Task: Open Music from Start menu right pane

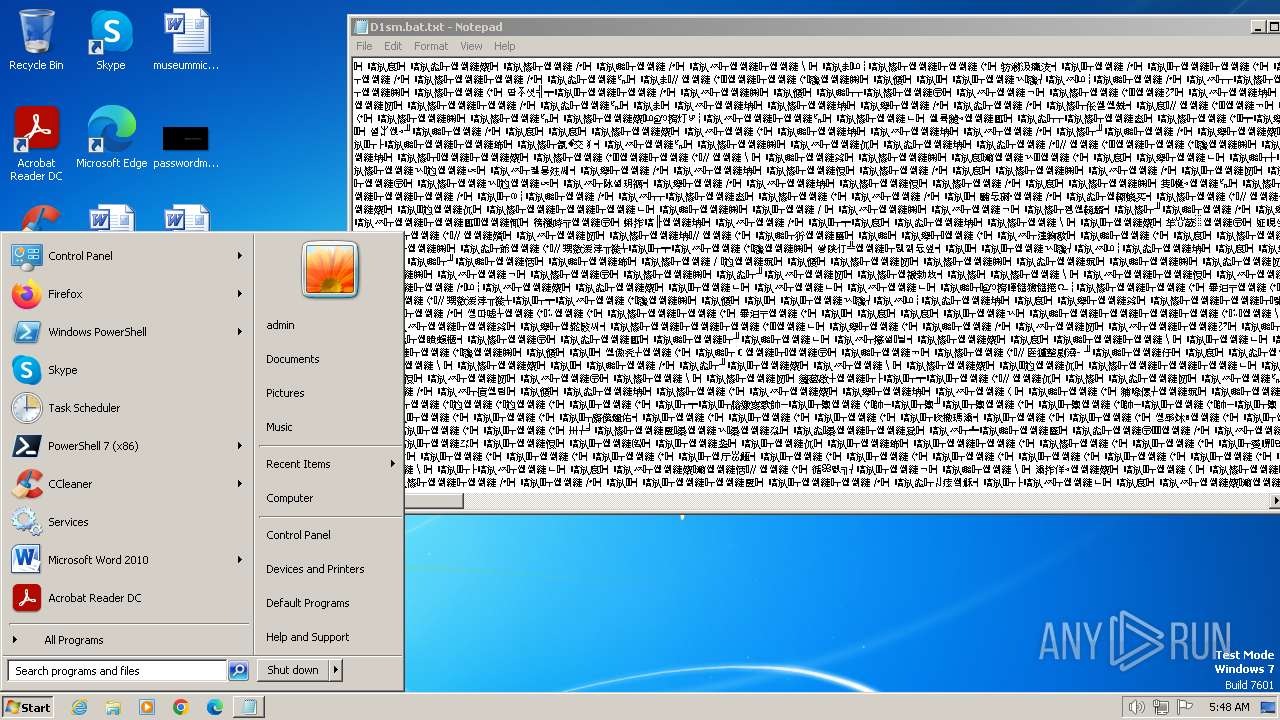Action: coord(279,427)
